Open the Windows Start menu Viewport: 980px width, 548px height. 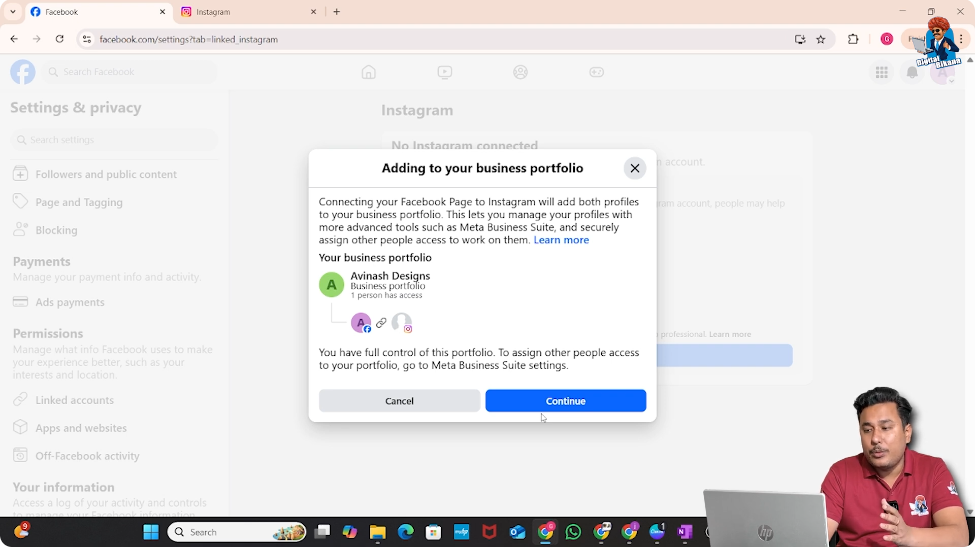151,532
